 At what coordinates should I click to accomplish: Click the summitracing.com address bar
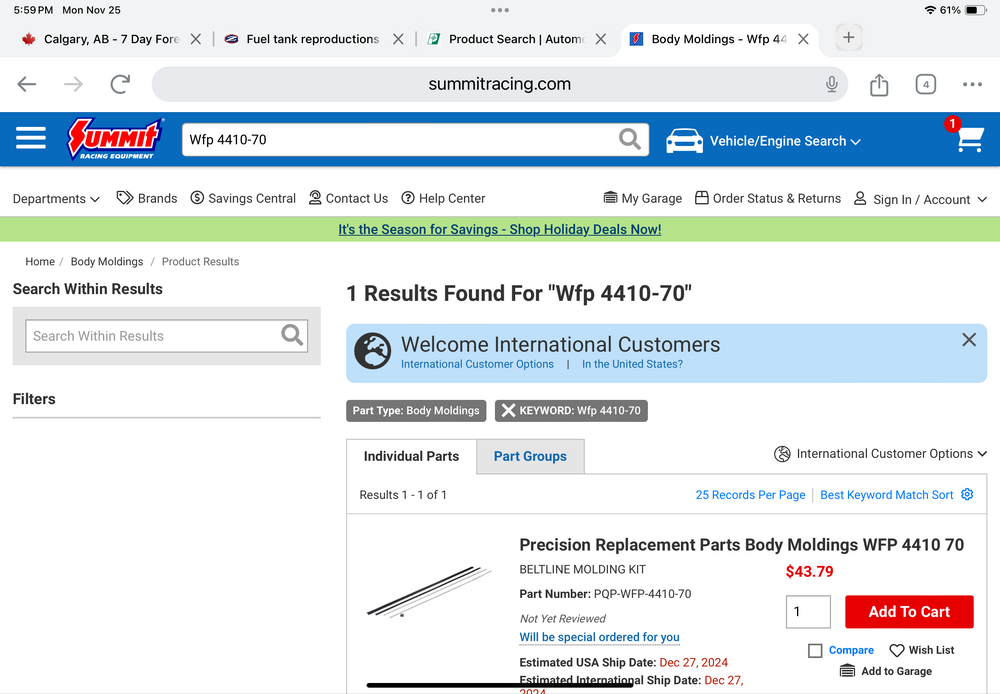click(499, 84)
